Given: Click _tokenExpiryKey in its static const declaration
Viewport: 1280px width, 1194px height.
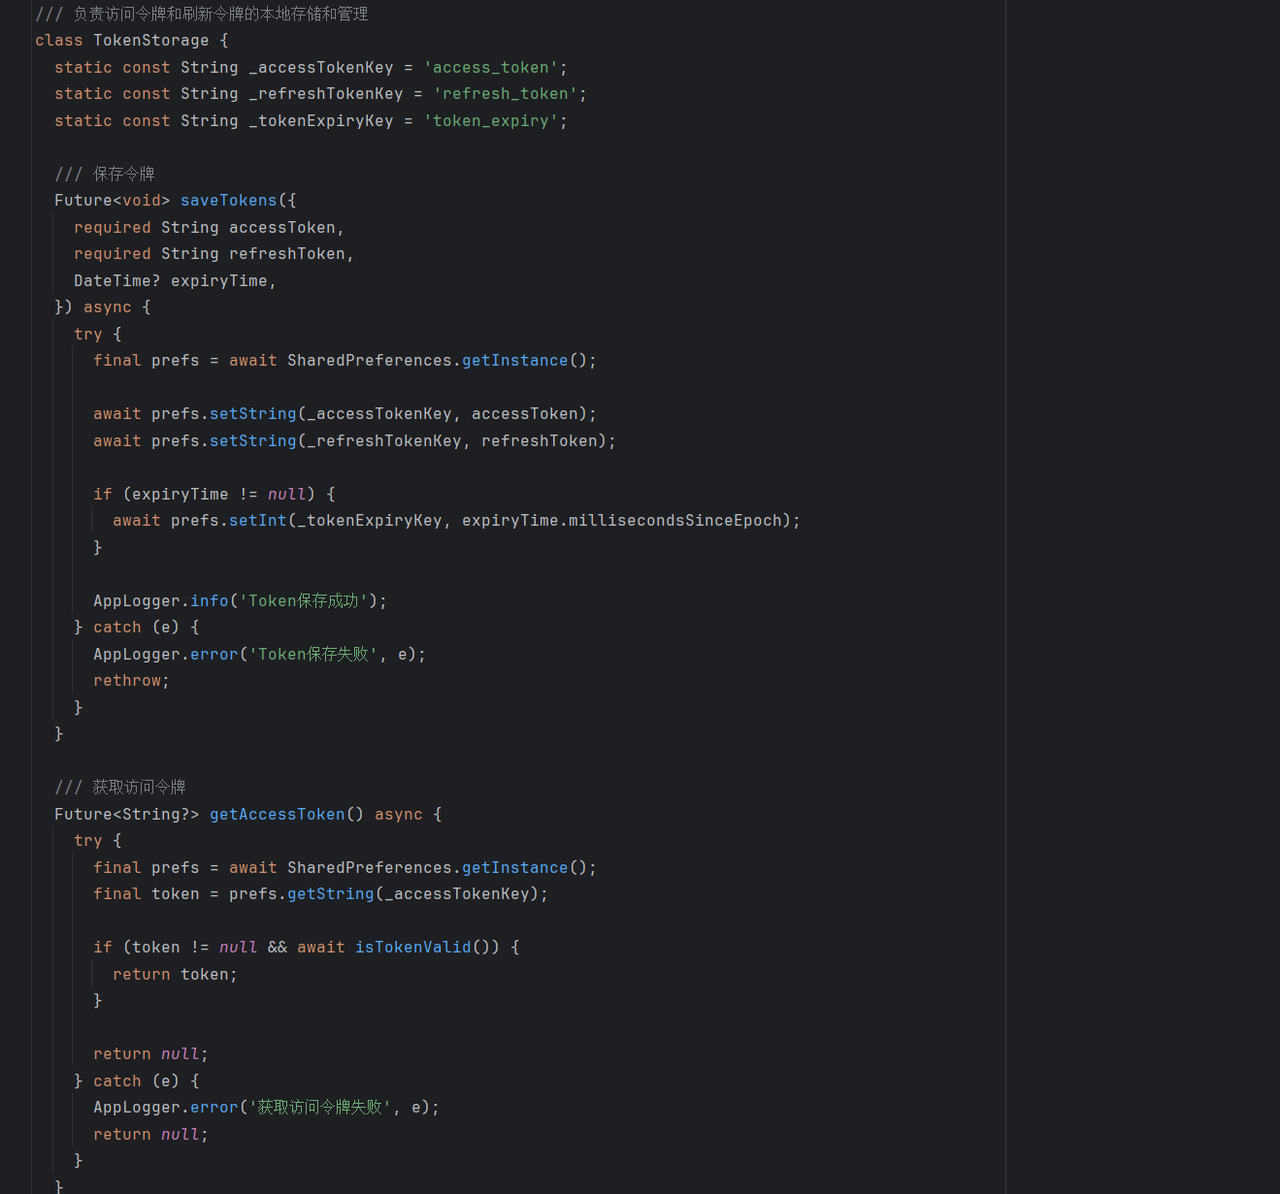Looking at the screenshot, I should [x=321, y=120].
